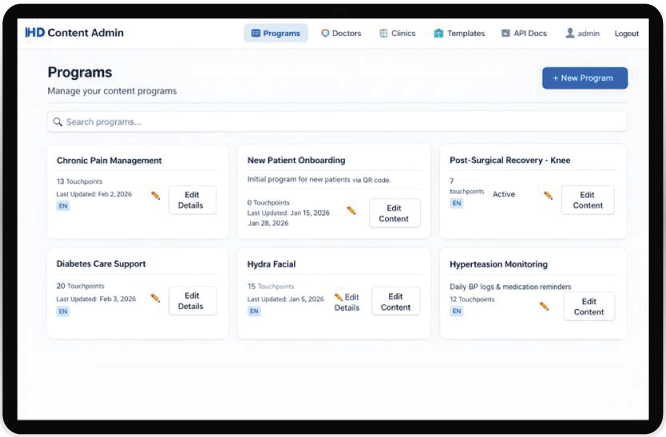Click pencil icon on Hypertension Monitoring card
Screen dimensions: 666x437
point(544,306)
